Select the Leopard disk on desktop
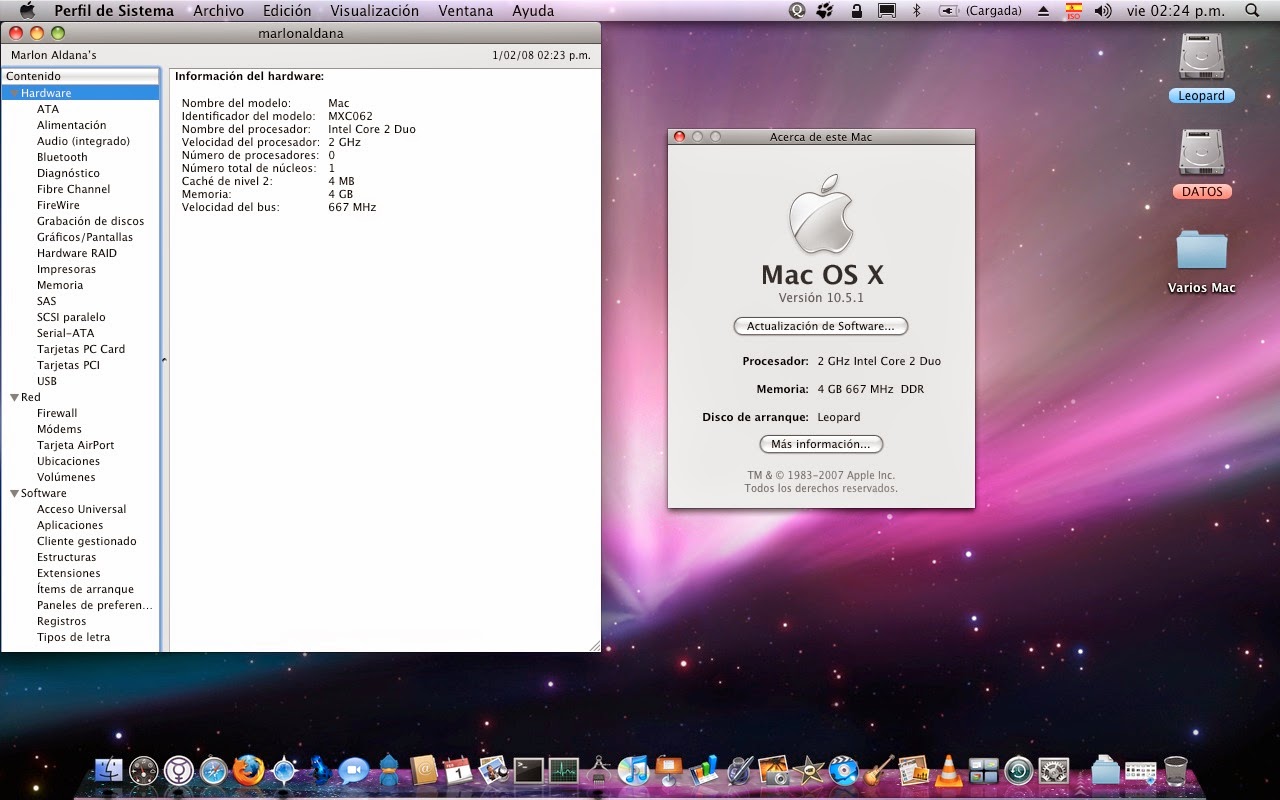1280x800 pixels. 1201,68
